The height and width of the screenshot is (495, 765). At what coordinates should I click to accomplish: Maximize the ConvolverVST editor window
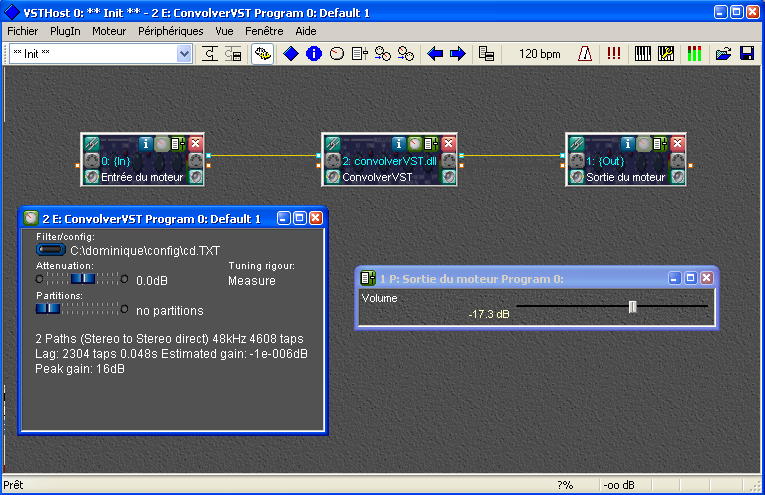[300, 218]
